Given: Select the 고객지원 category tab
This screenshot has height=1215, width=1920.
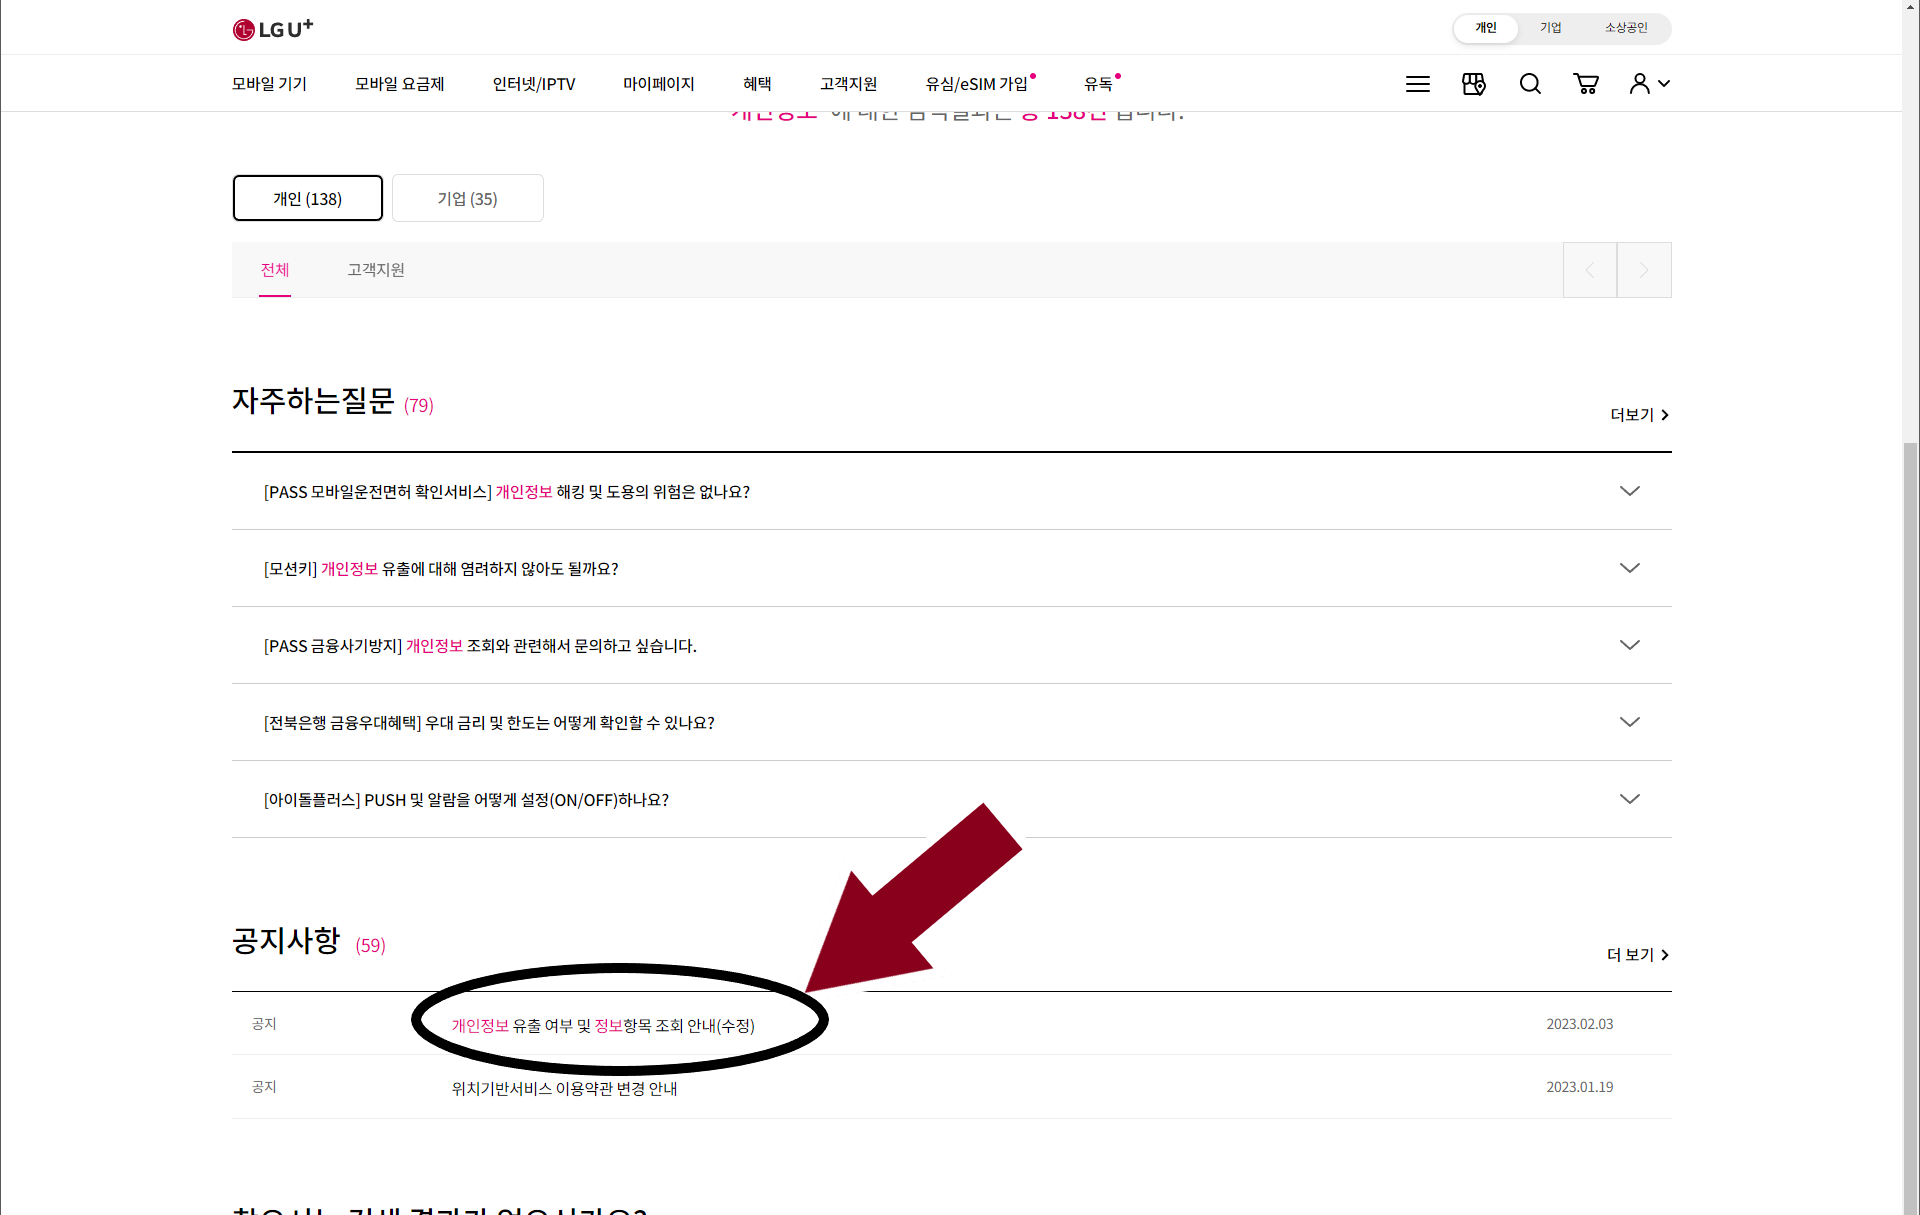Looking at the screenshot, I should tap(376, 270).
